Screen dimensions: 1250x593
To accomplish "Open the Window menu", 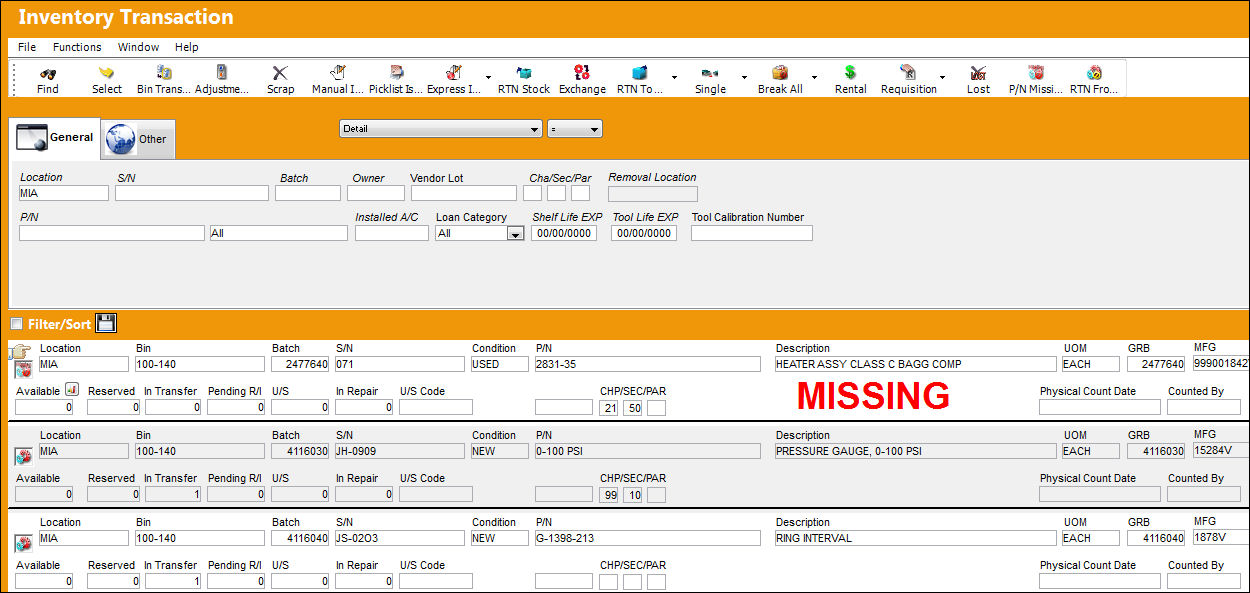I will coord(138,47).
